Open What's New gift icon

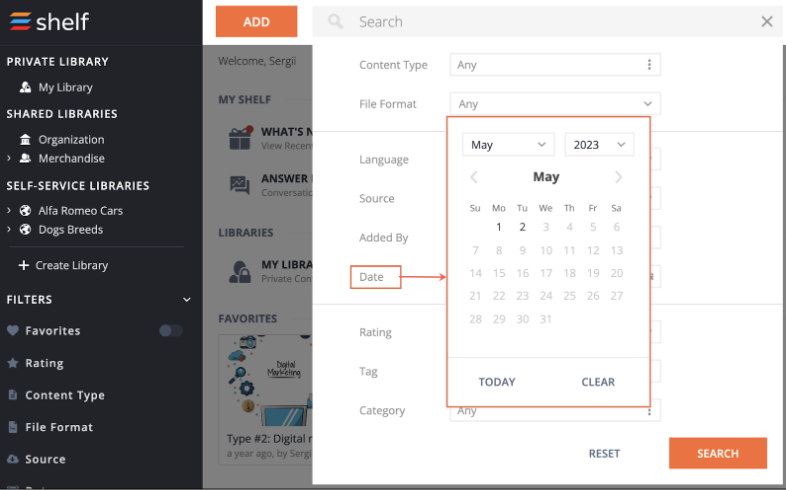pos(240,139)
